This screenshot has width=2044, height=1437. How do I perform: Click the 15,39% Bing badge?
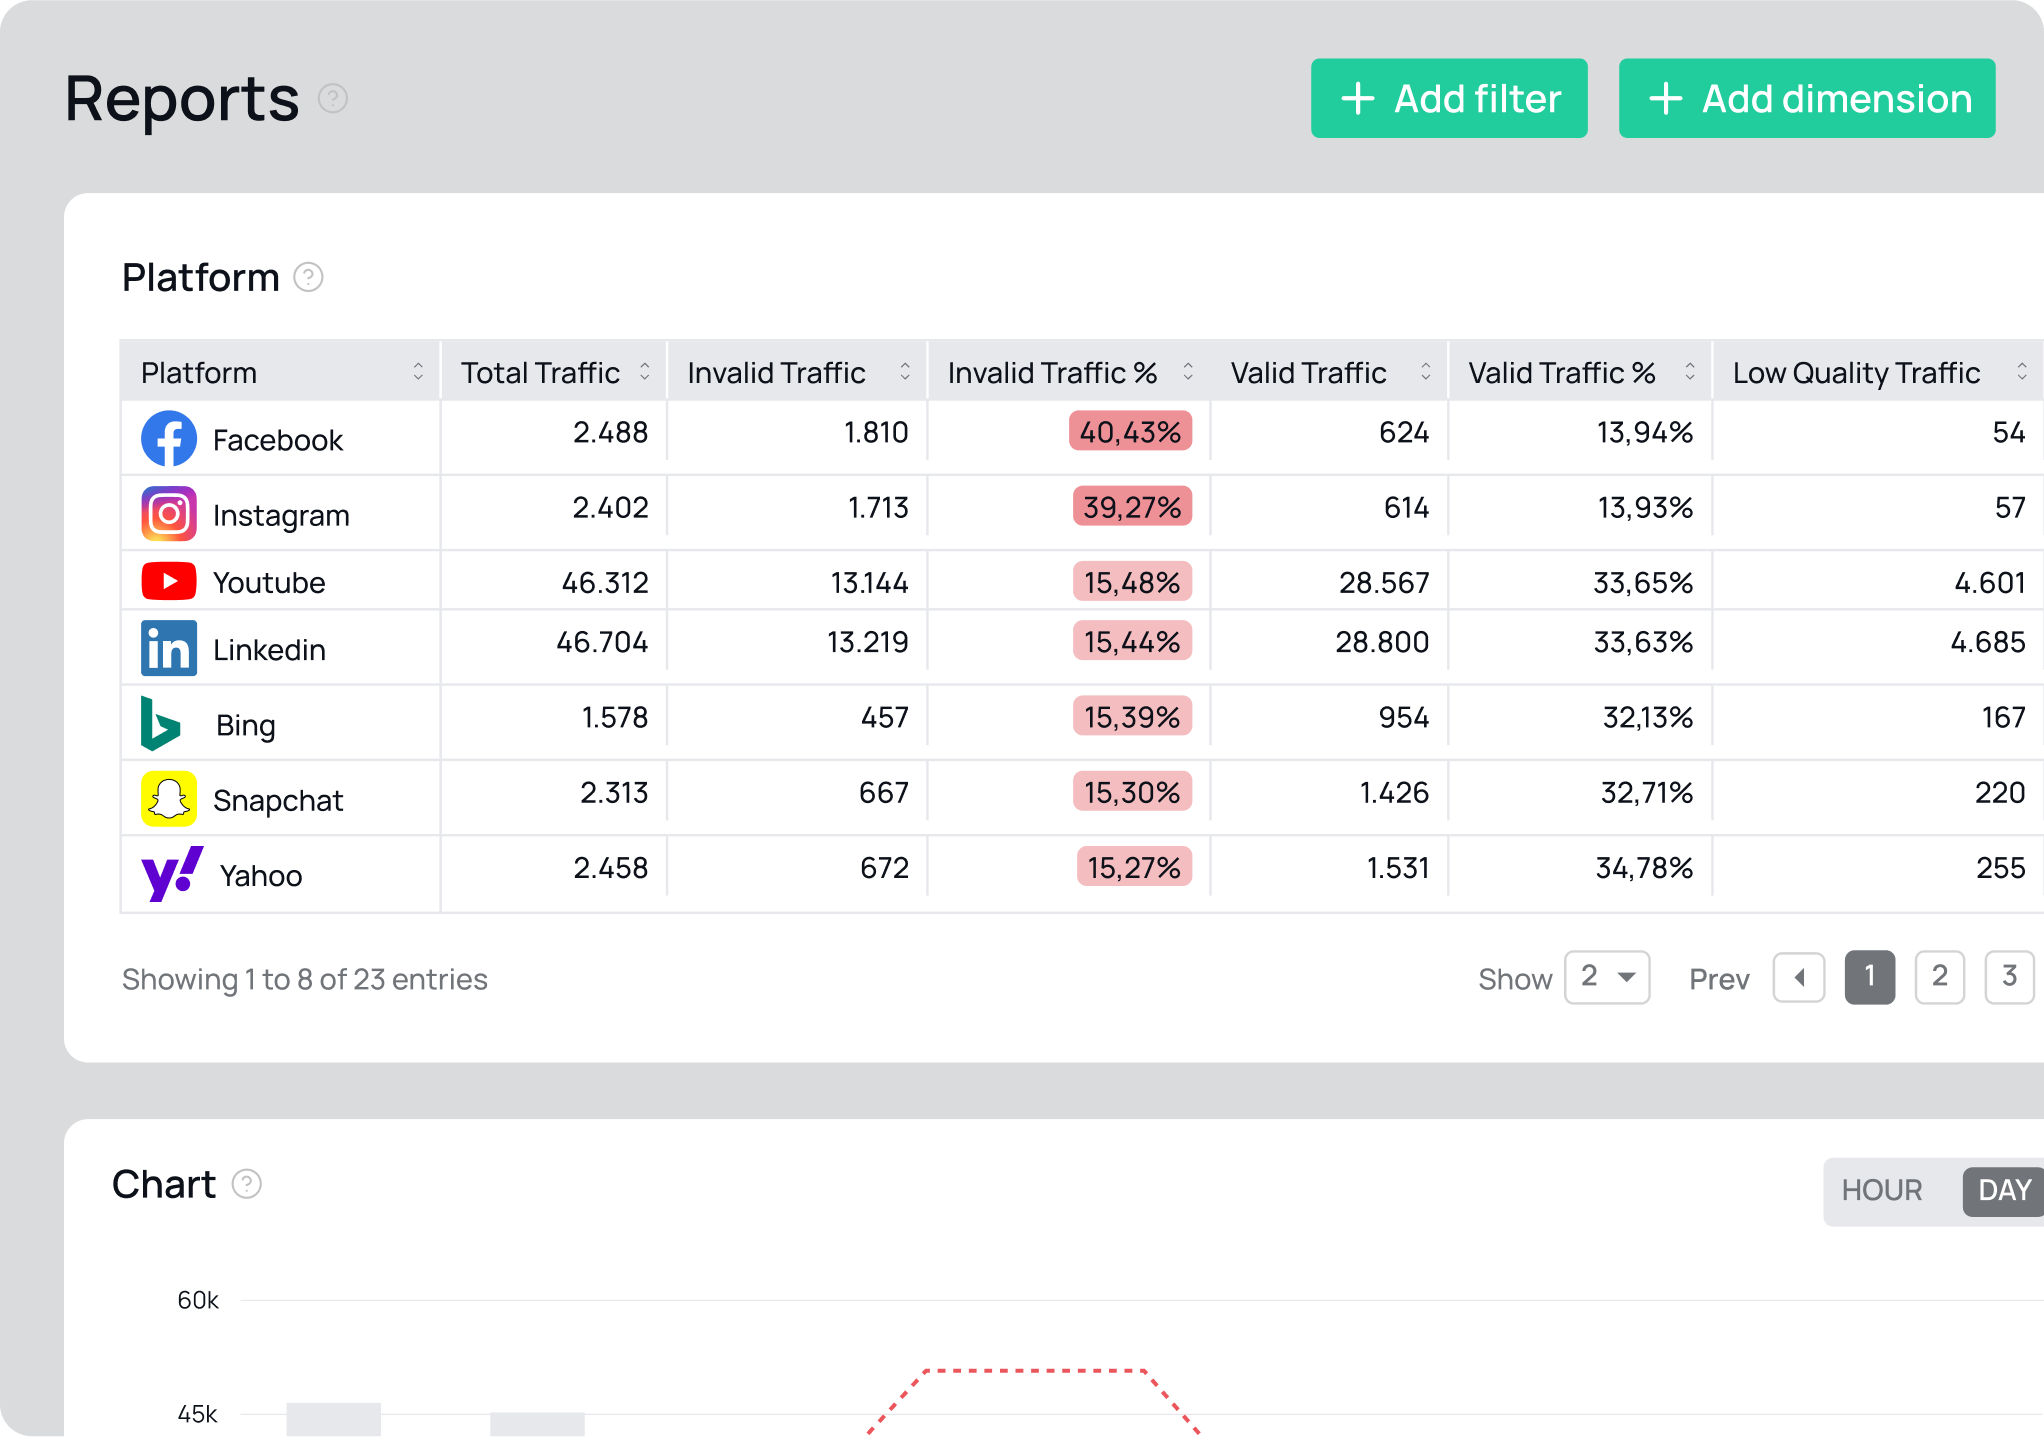coord(1132,716)
